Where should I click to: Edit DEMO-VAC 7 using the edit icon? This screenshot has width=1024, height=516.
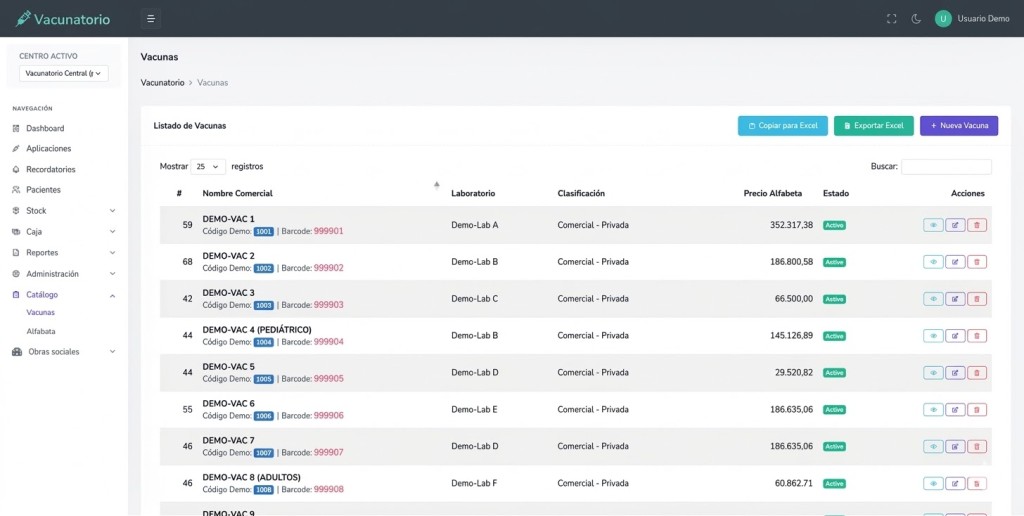coord(955,447)
